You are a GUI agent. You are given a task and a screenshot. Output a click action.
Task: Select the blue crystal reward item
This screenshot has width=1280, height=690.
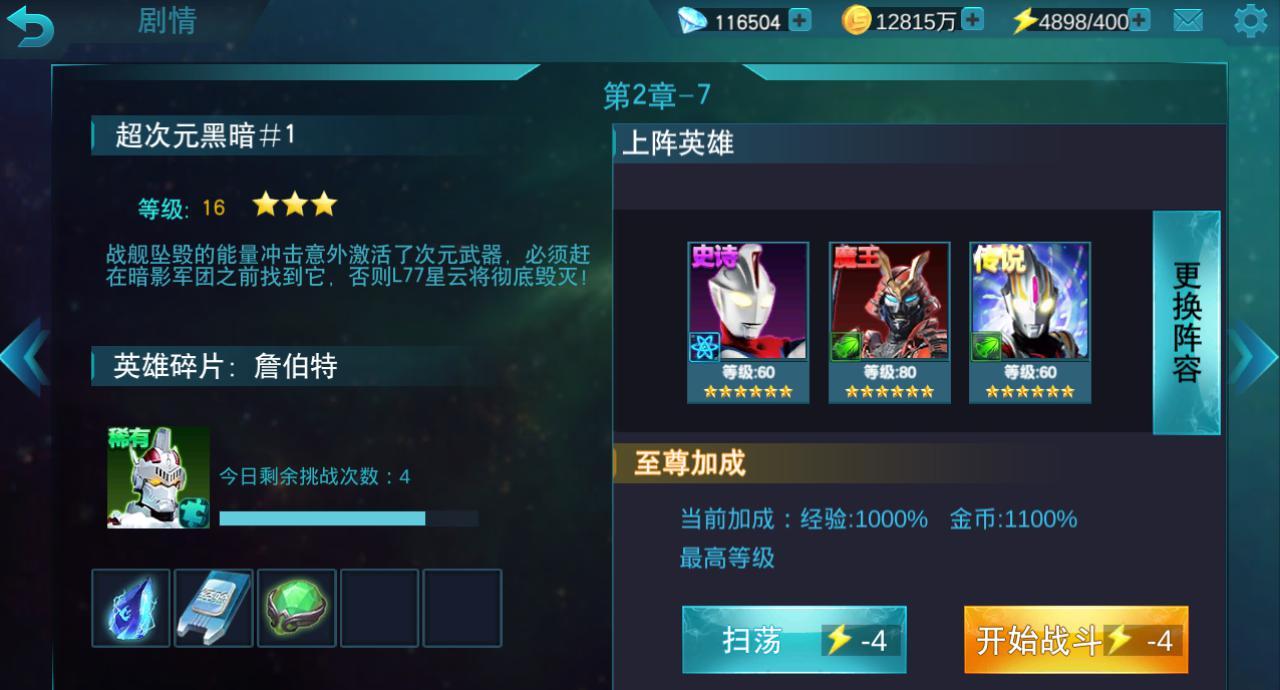131,608
